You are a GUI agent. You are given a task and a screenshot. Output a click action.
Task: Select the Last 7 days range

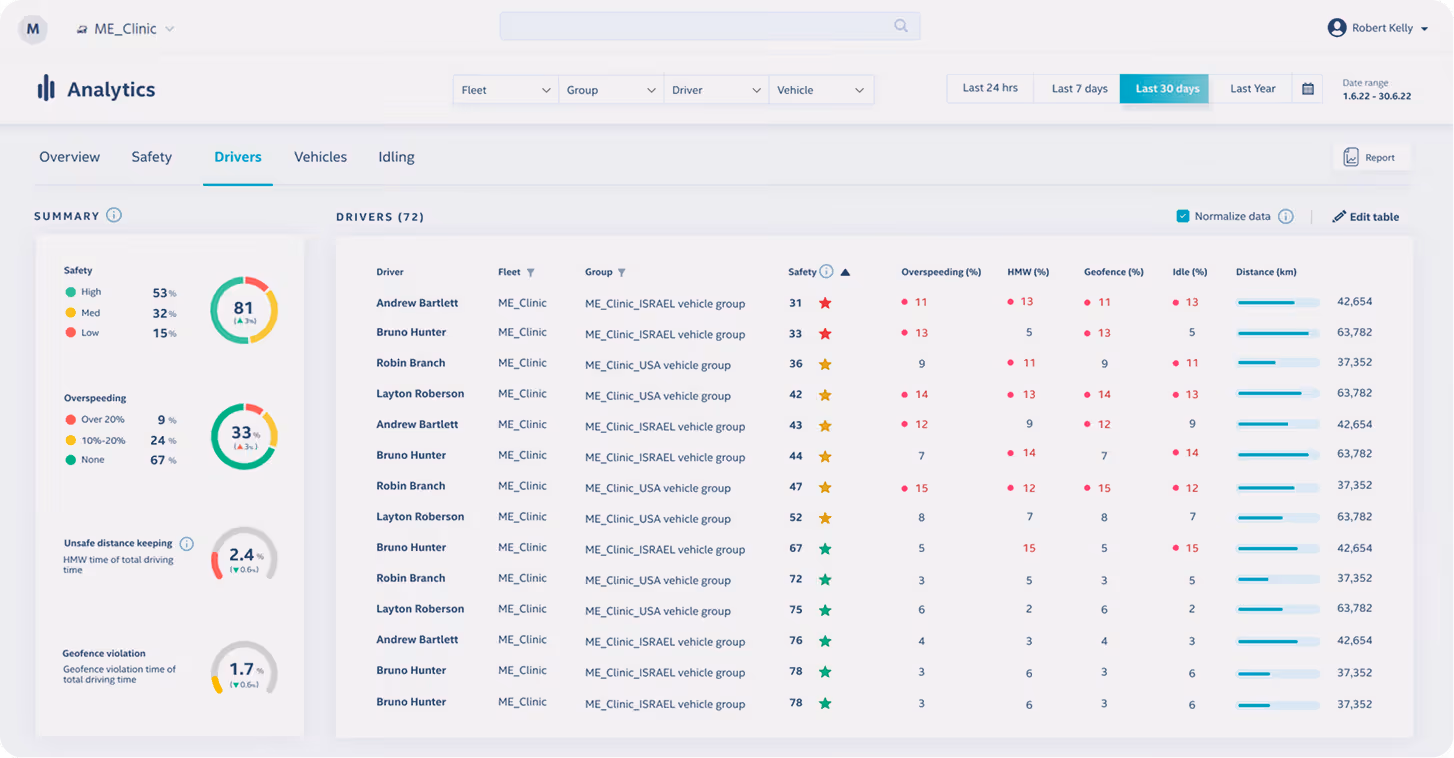(x=1079, y=89)
